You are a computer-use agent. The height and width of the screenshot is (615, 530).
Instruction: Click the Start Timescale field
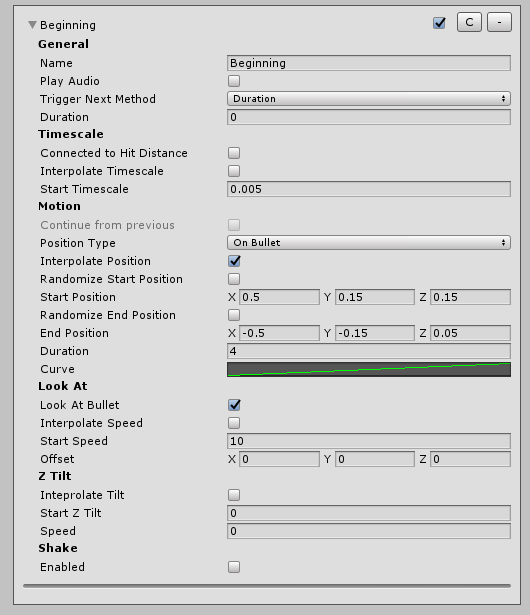point(369,189)
